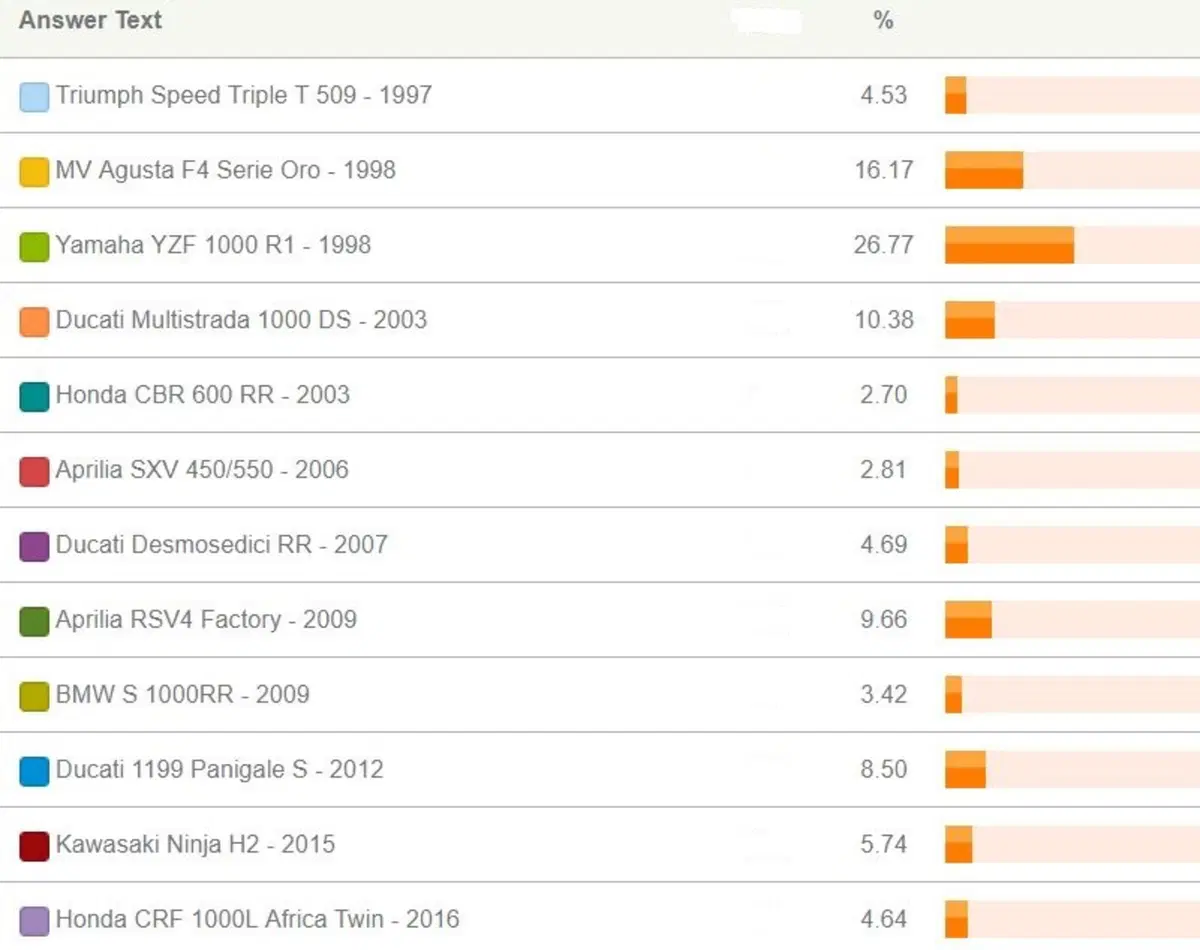Select 'Ducati 1199 Panigale S - 2012' text
The width and height of the screenshot is (1200, 950).
[220, 770]
